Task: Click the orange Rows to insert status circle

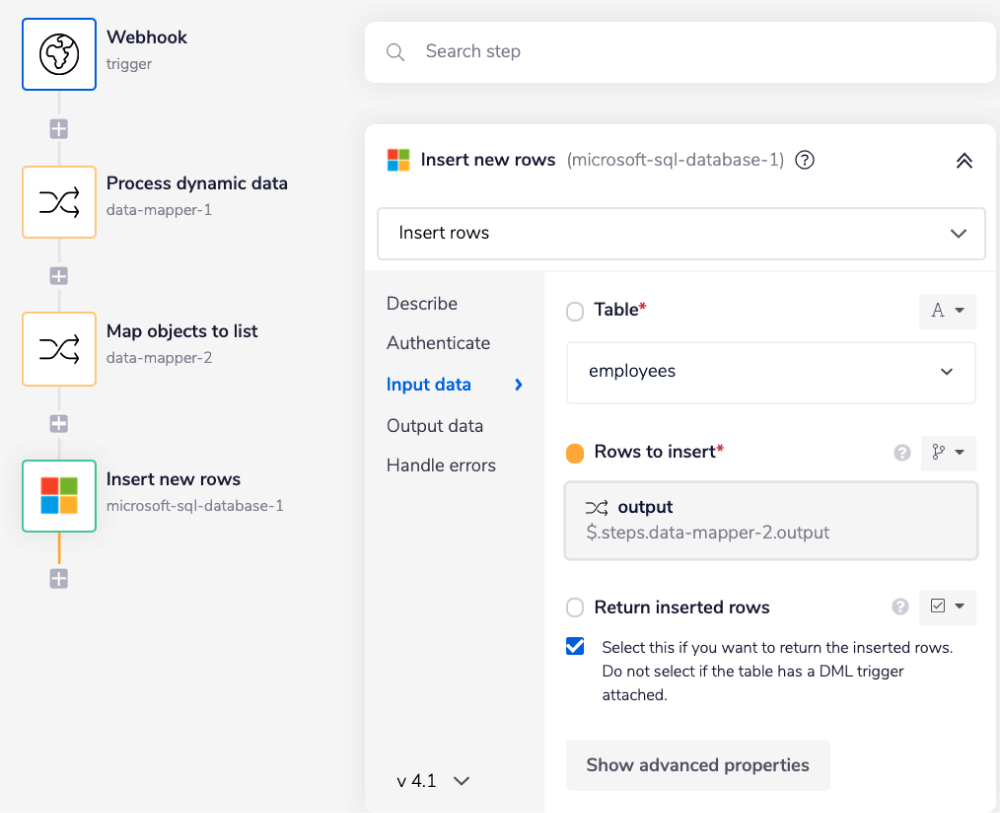Action: point(575,452)
